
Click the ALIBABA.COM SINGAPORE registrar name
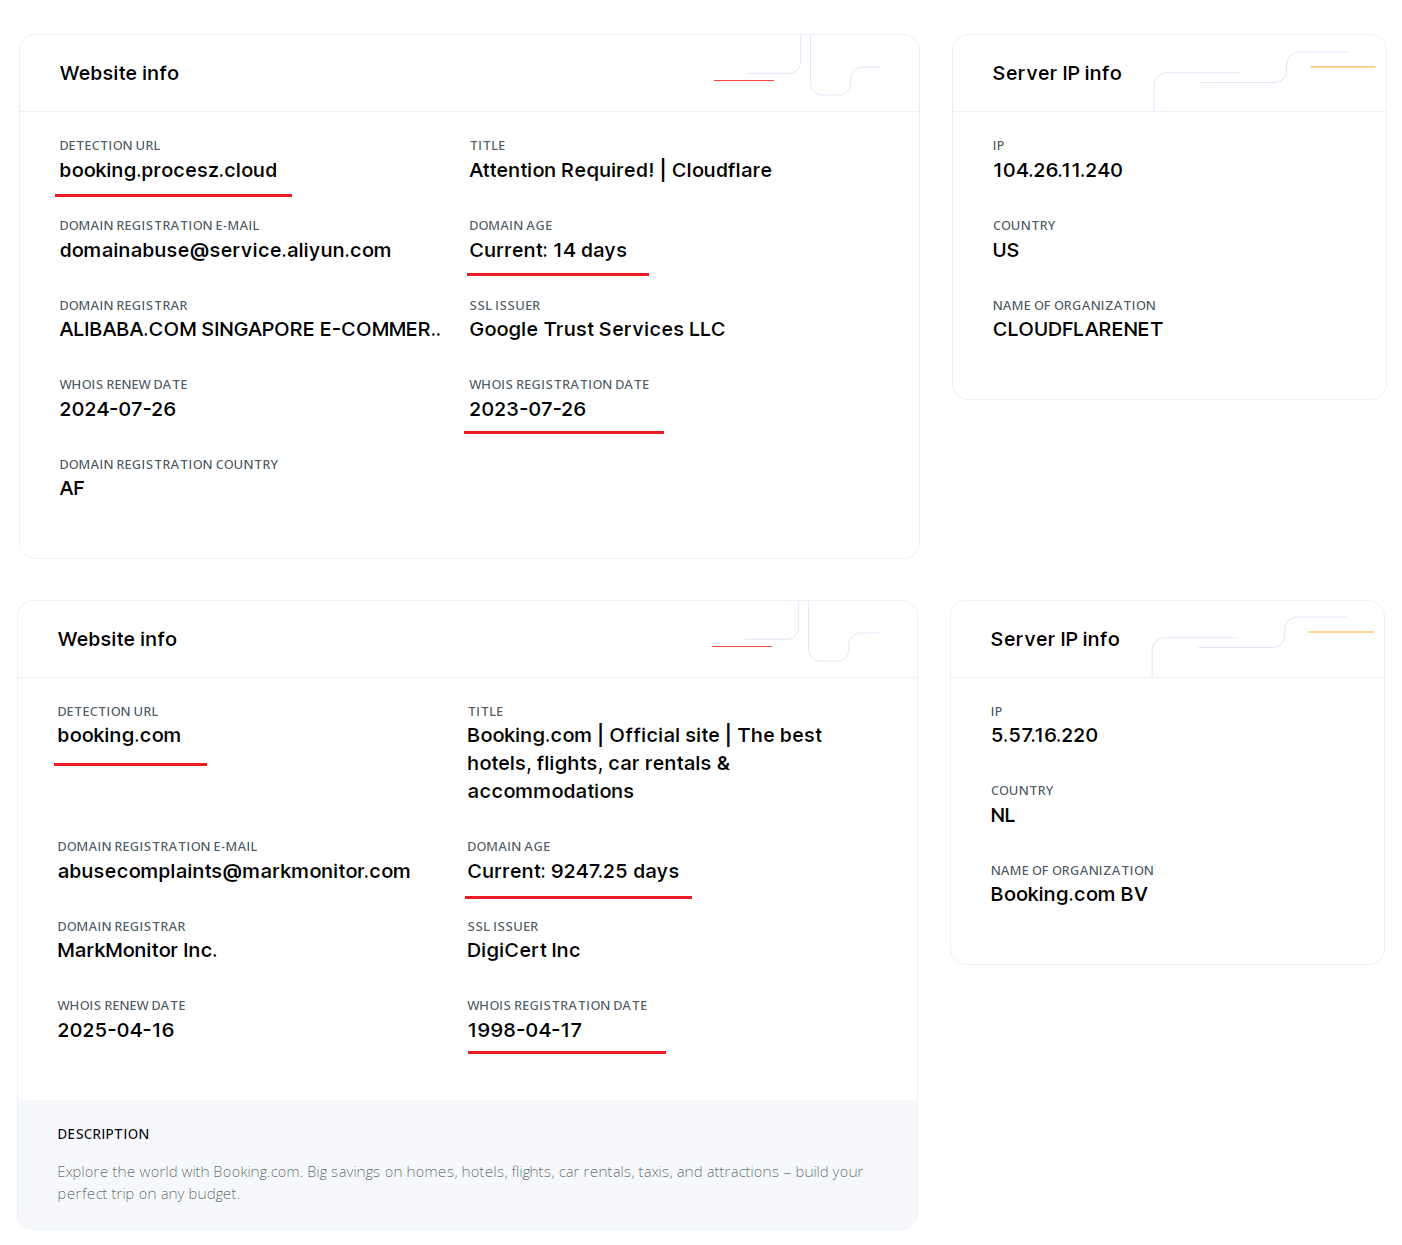[x=250, y=330]
